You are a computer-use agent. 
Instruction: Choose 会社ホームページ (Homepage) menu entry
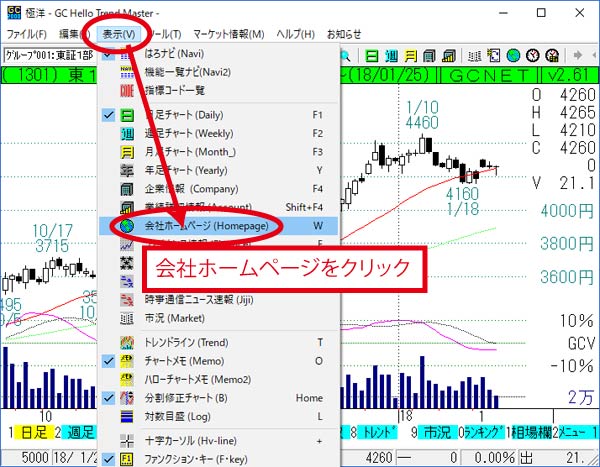coord(218,226)
